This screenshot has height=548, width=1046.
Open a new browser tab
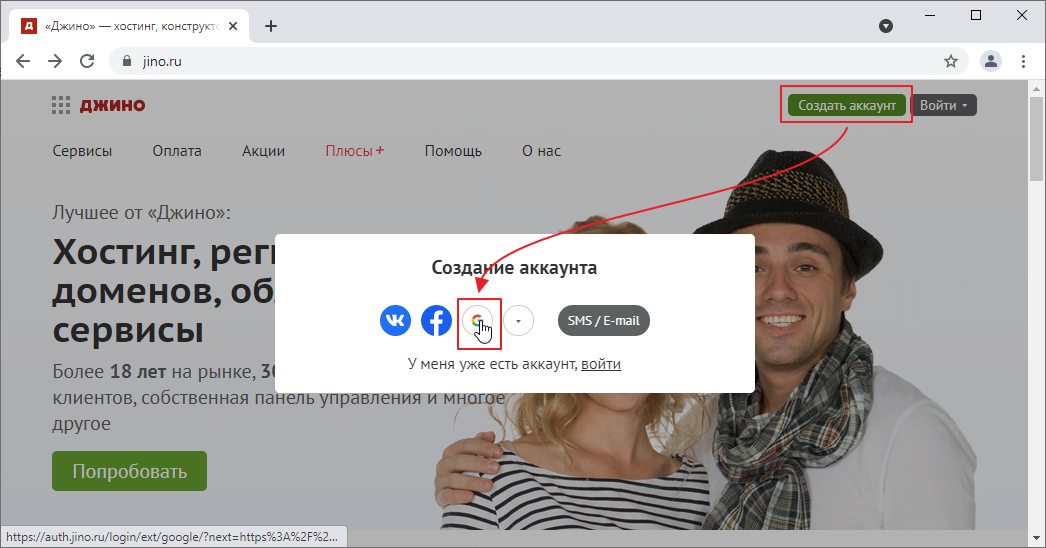(x=271, y=26)
